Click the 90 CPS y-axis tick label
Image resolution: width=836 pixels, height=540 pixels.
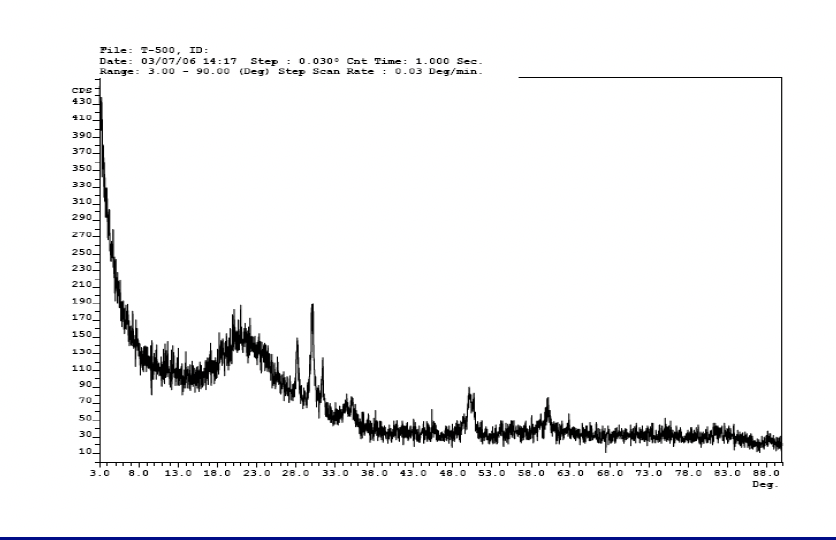point(85,385)
